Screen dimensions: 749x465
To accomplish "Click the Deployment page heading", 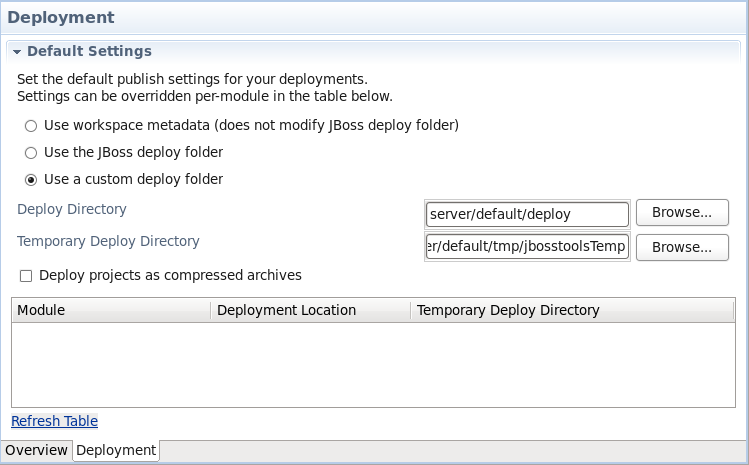I will [61, 18].
